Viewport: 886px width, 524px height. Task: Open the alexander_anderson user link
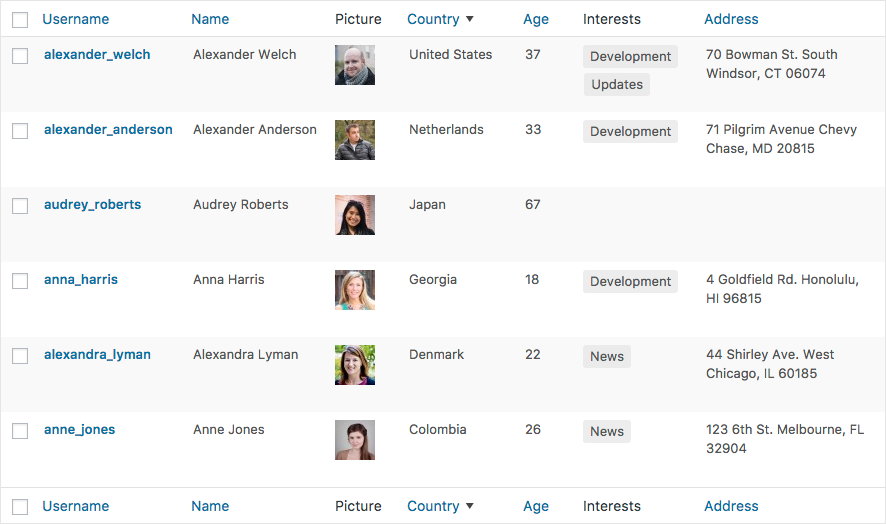point(108,129)
